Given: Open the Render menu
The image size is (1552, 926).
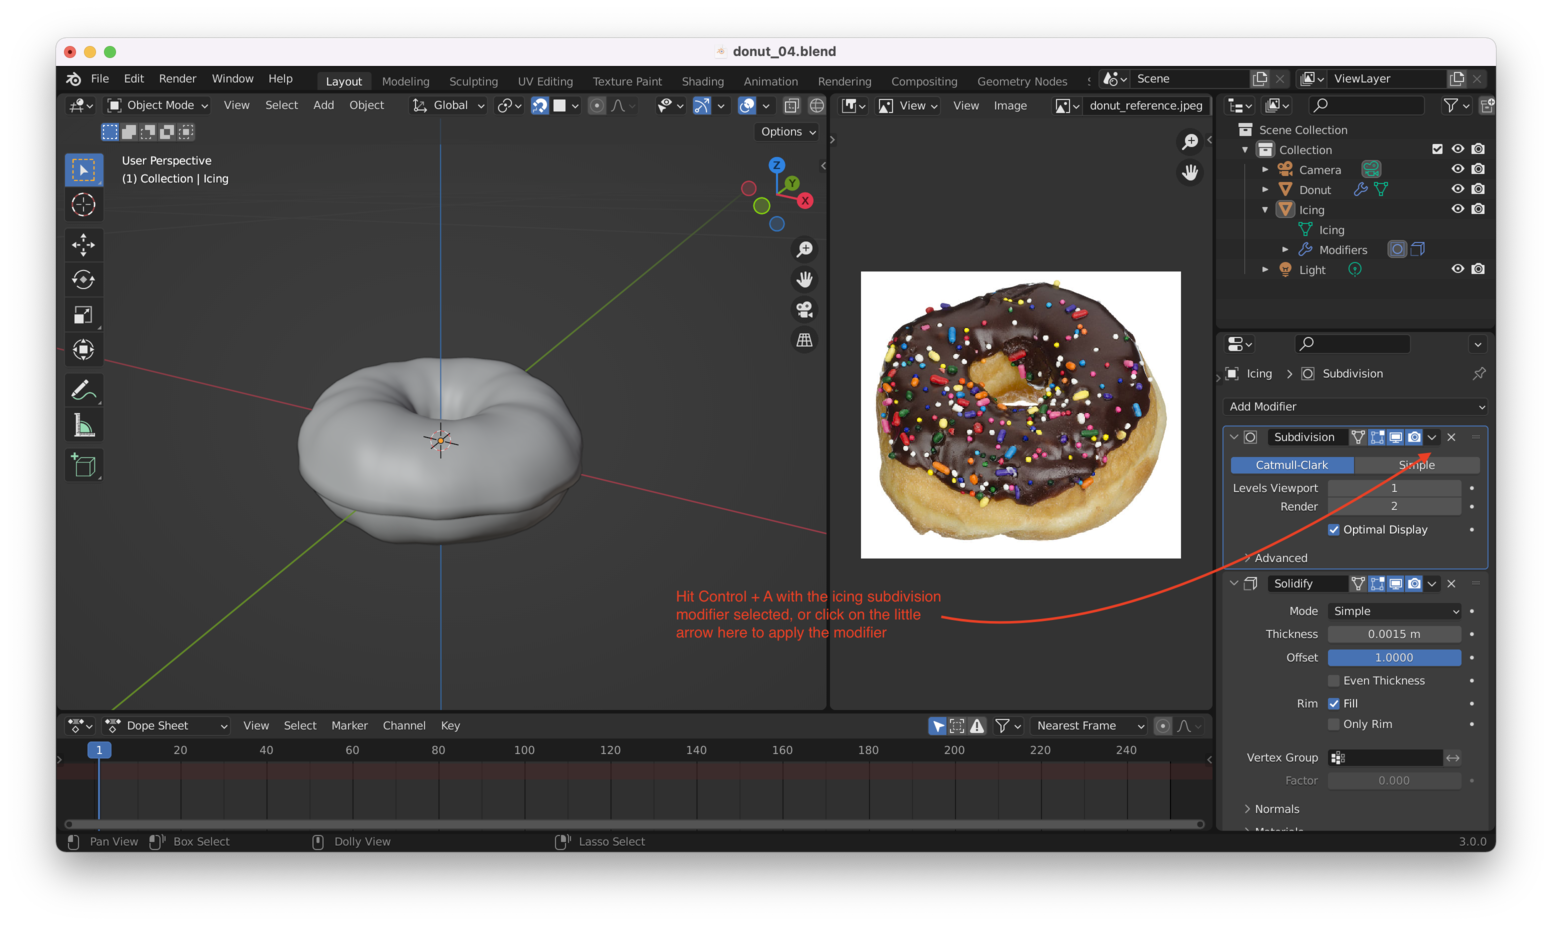Looking at the screenshot, I should click(x=177, y=79).
